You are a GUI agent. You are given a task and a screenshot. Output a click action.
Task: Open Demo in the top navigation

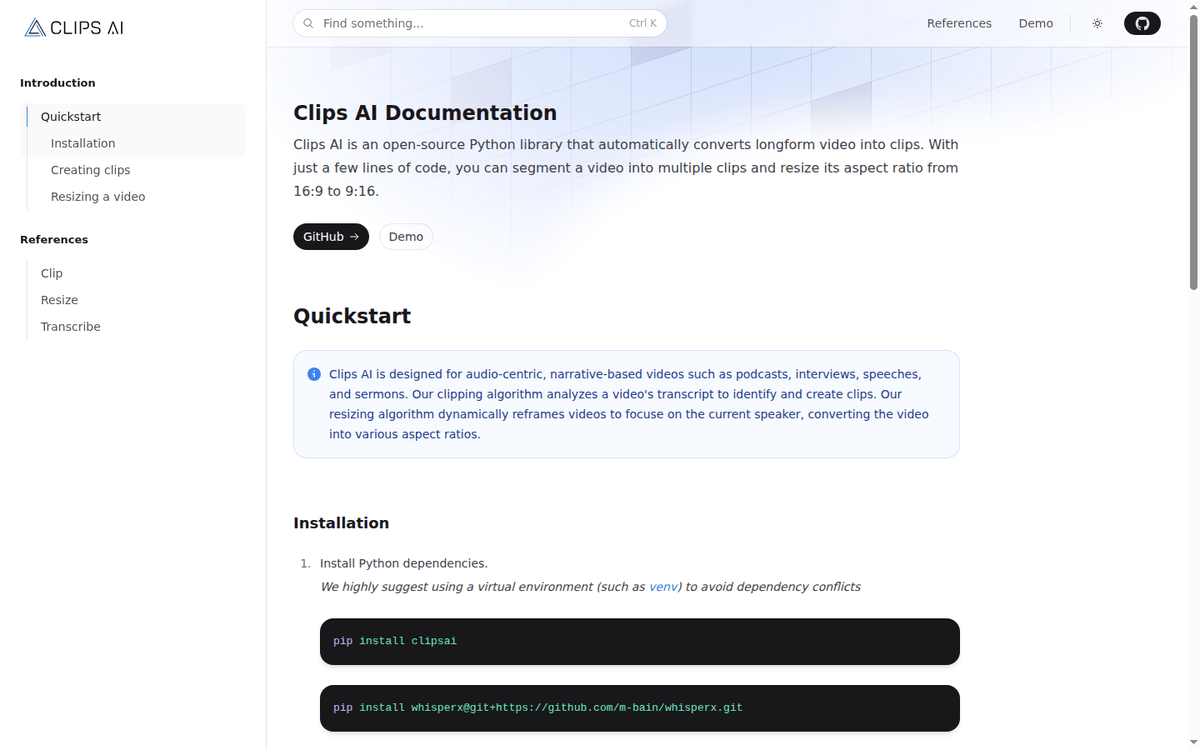[x=1036, y=23]
